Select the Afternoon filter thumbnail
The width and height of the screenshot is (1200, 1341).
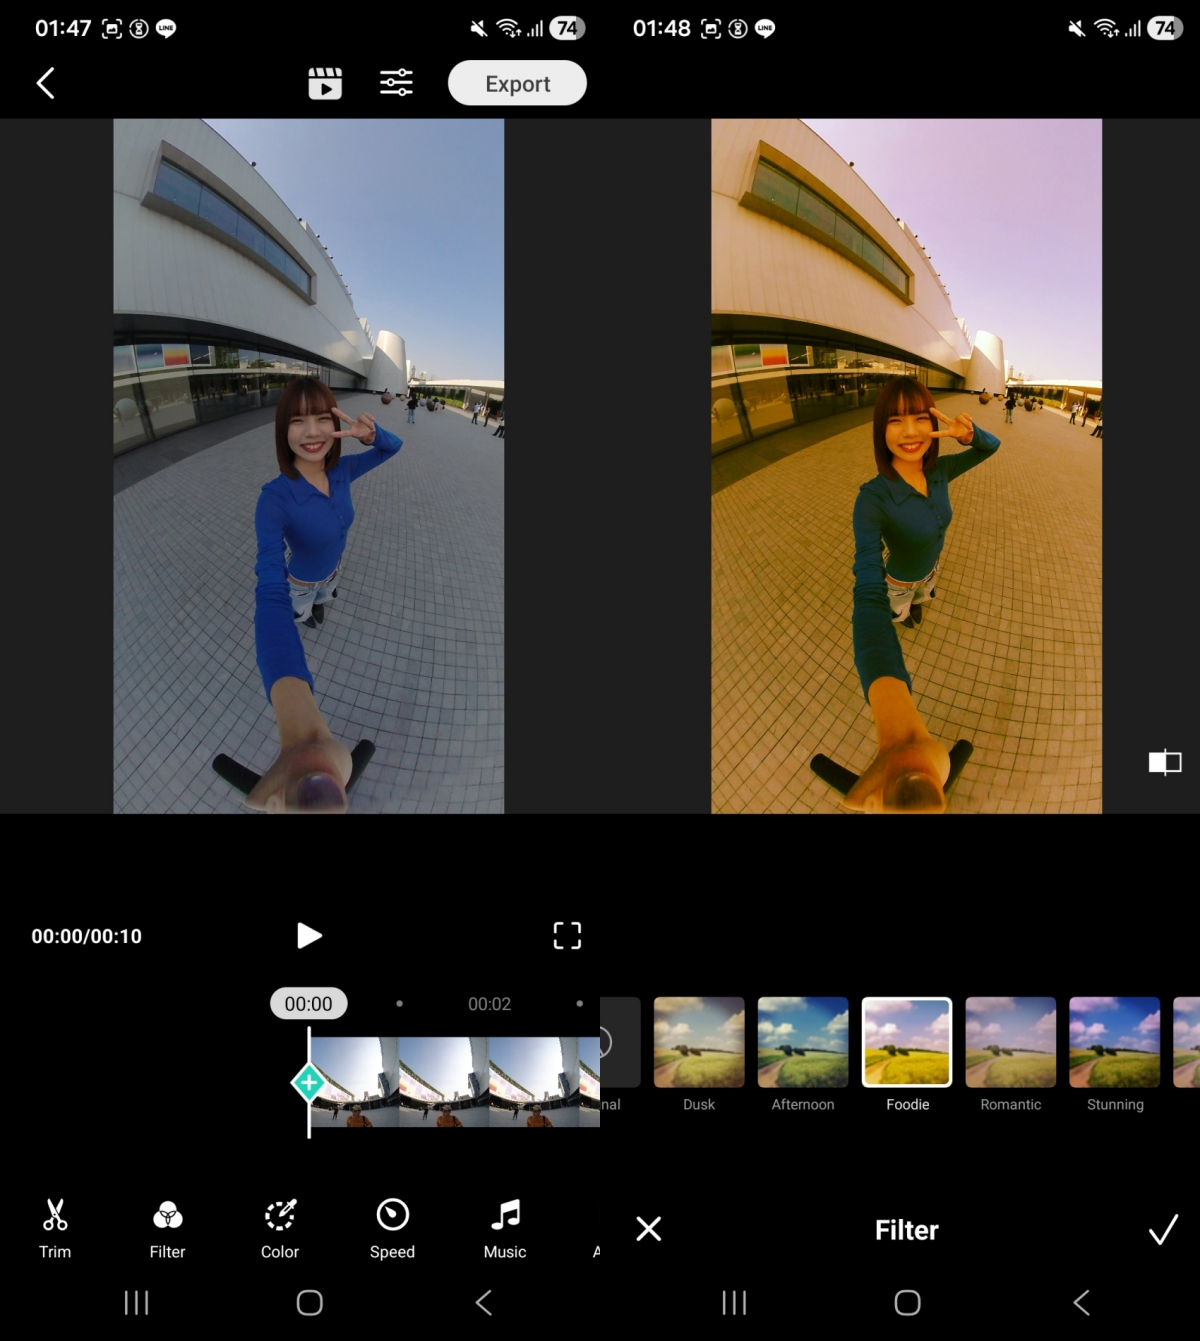tap(803, 1042)
